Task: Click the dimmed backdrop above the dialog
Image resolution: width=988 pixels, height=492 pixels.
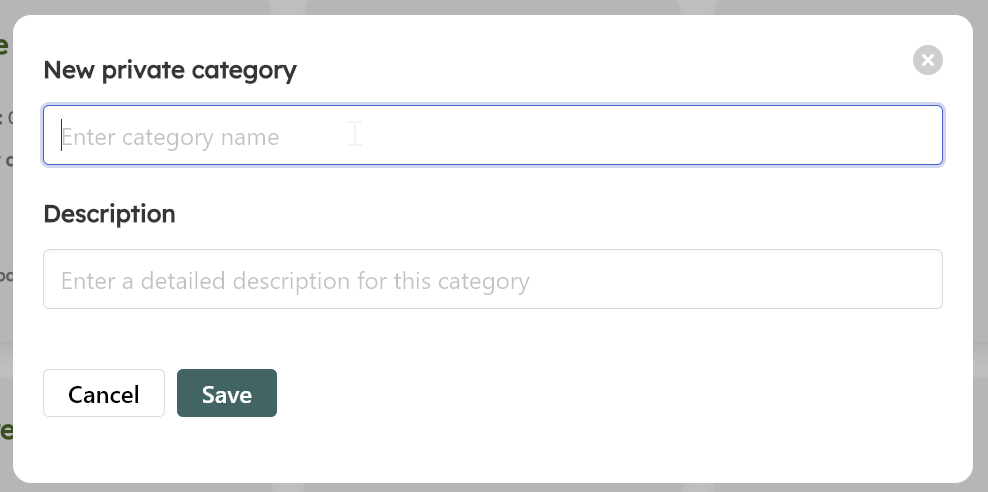Action: coord(493,6)
